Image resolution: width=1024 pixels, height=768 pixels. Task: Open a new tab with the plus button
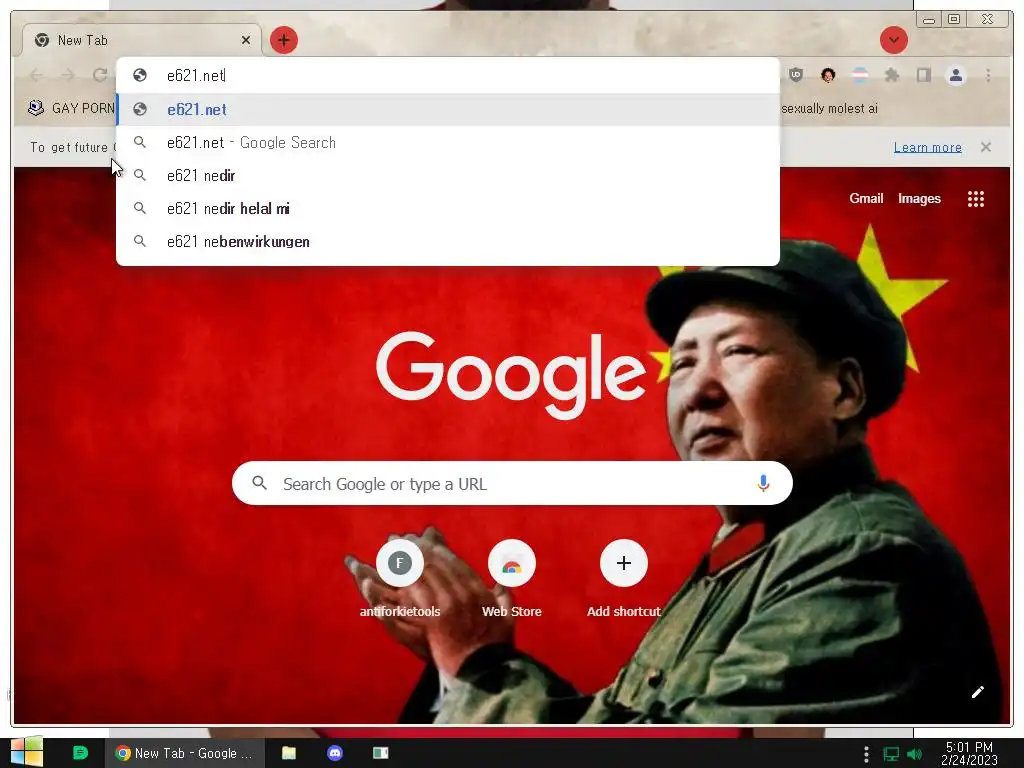[283, 40]
